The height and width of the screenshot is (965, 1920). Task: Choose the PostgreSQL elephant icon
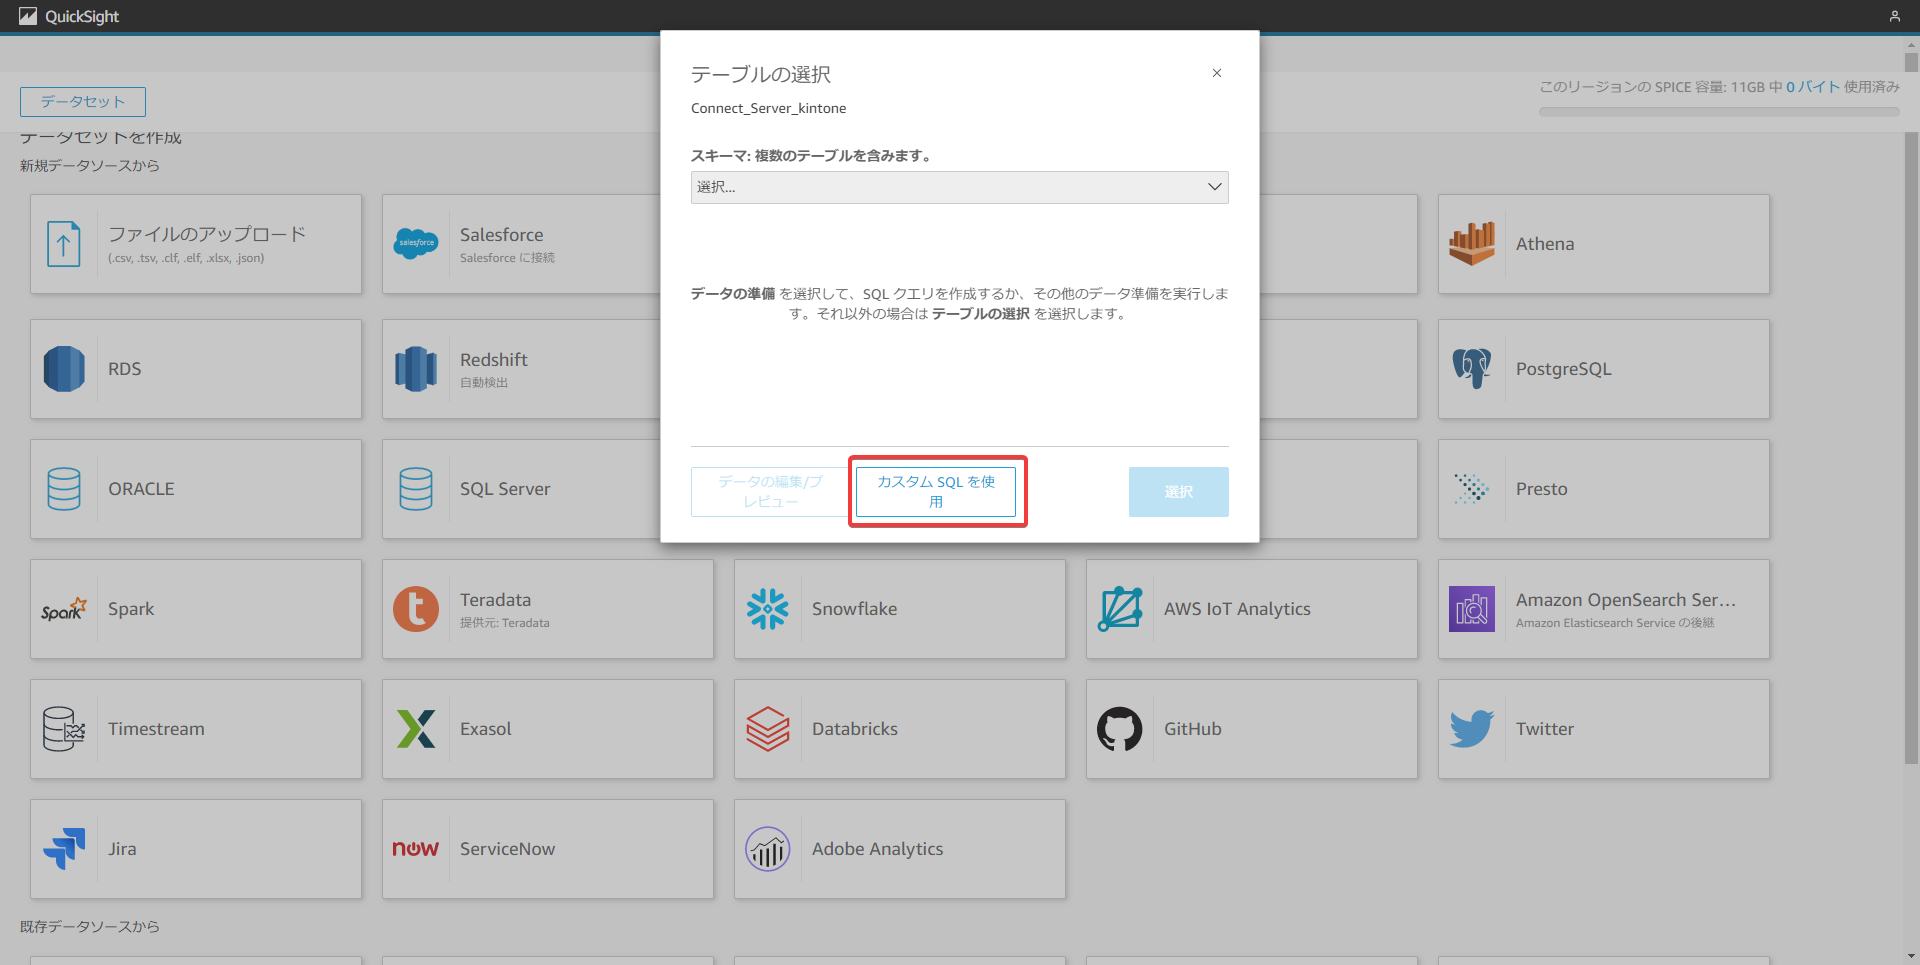(x=1472, y=369)
